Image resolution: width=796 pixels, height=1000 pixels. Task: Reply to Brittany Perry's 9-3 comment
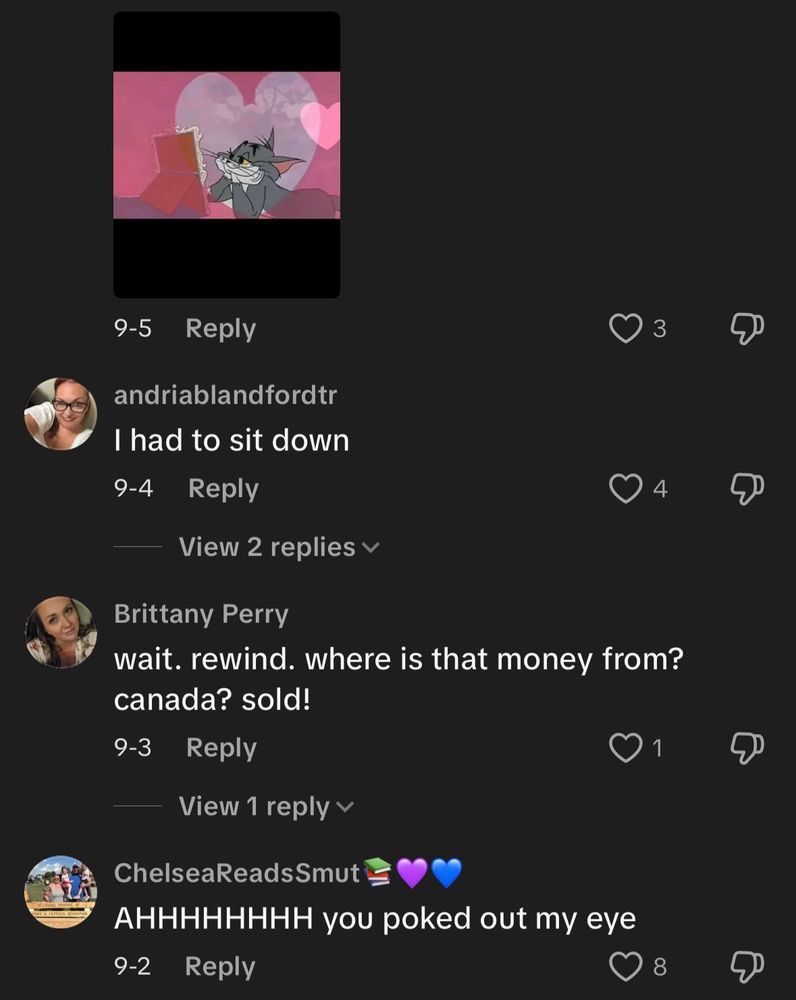(221, 747)
